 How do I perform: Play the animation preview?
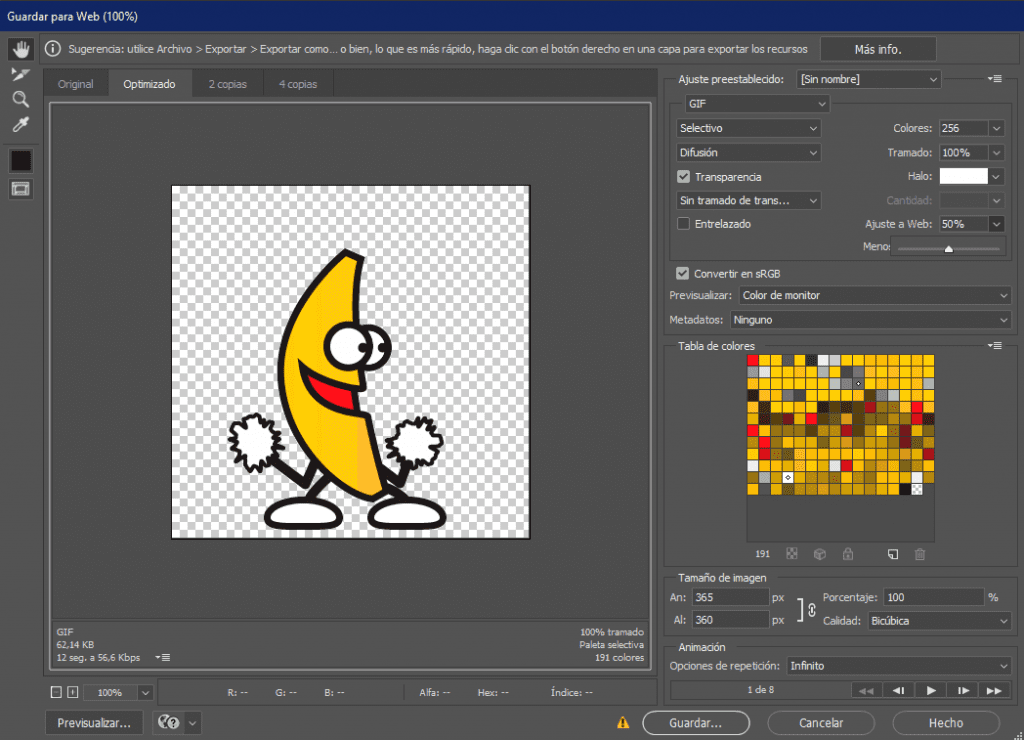coord(930,689)
